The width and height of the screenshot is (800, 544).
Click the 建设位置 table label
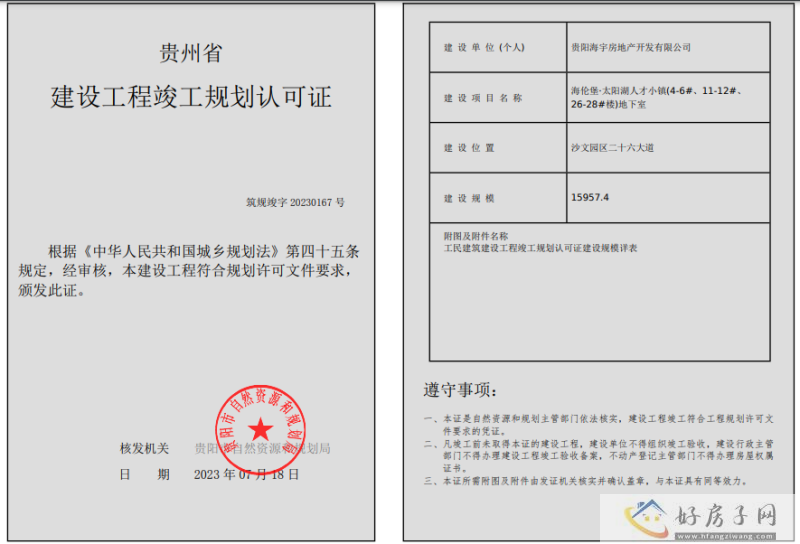[469, 148]
